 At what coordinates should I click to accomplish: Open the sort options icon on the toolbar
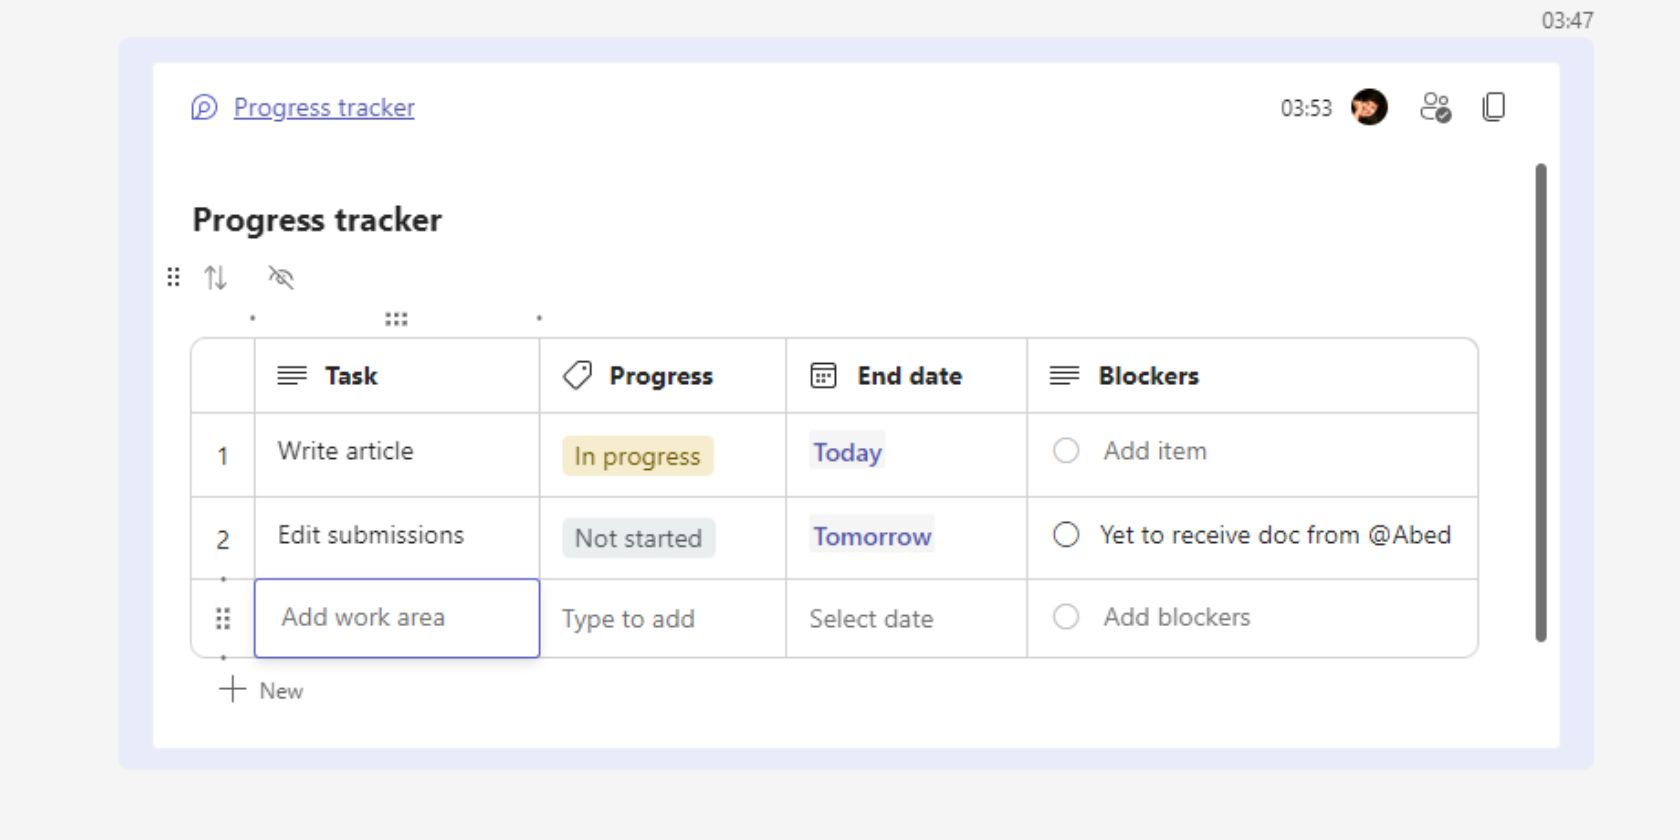point(216,277)
